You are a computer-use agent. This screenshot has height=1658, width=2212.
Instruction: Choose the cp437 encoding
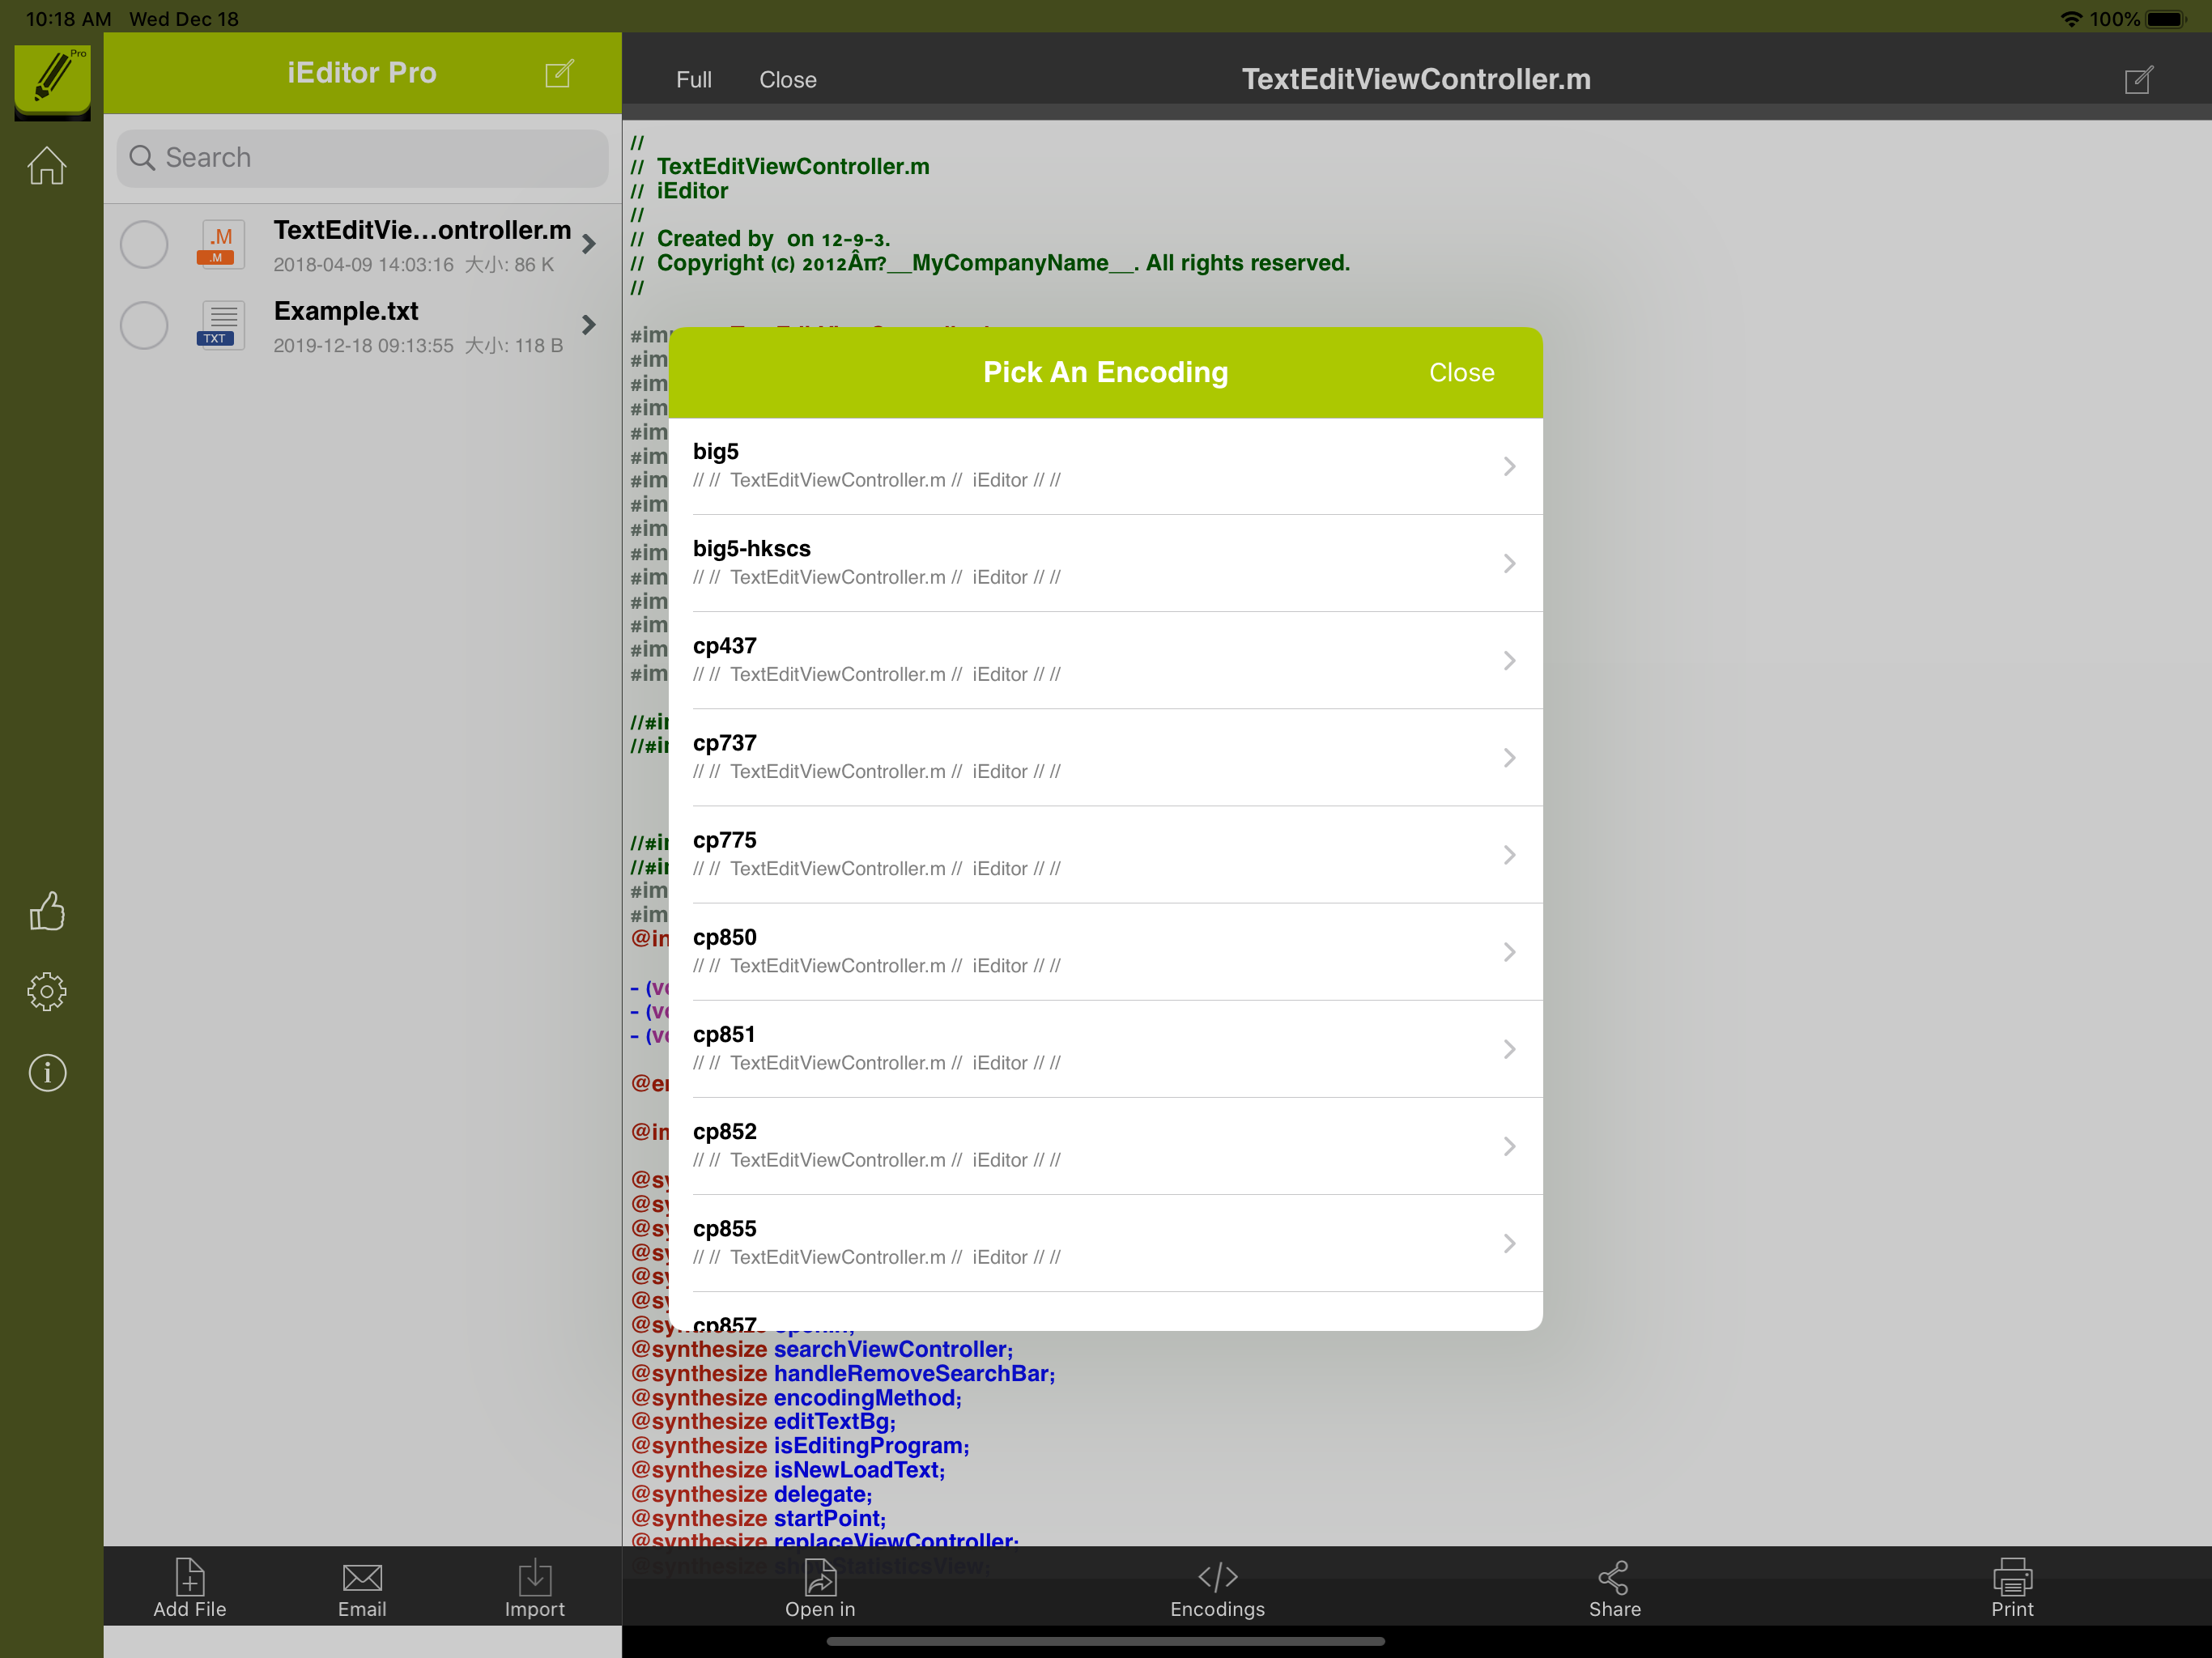1105,660
